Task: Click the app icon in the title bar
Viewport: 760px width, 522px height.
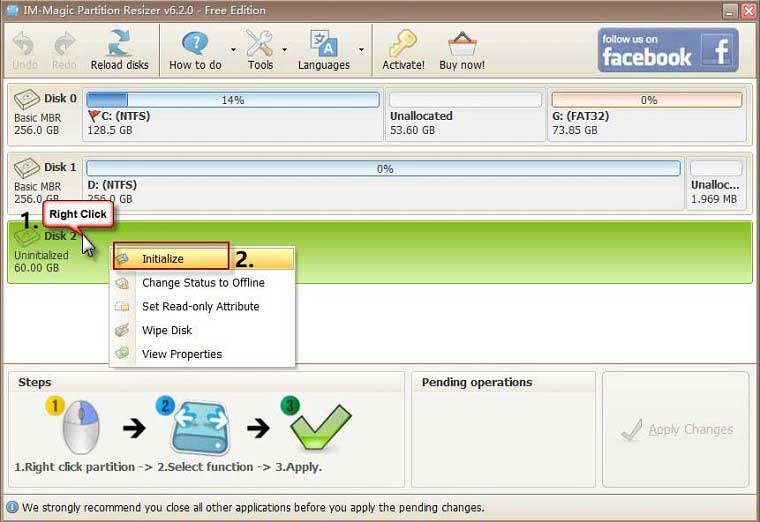Action: (12, 10)
